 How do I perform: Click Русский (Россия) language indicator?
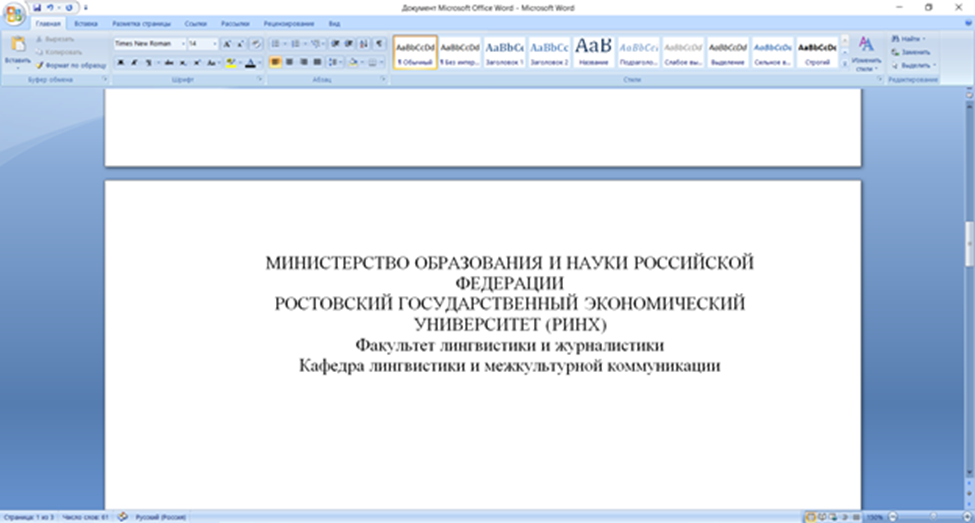(160, 517)
